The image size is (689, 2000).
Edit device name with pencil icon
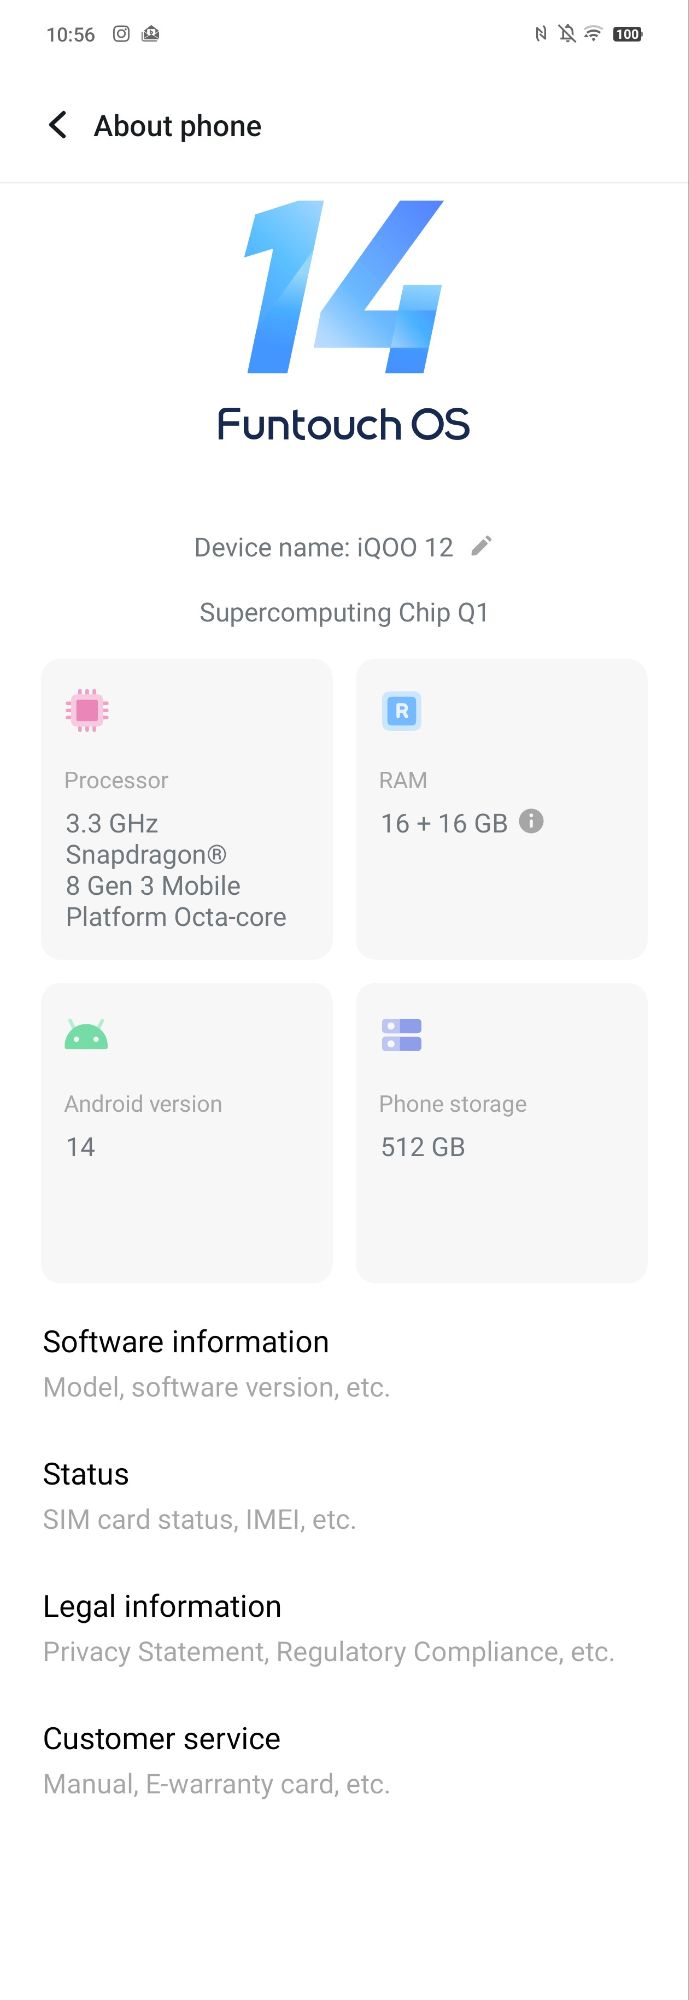coord(482,546)
